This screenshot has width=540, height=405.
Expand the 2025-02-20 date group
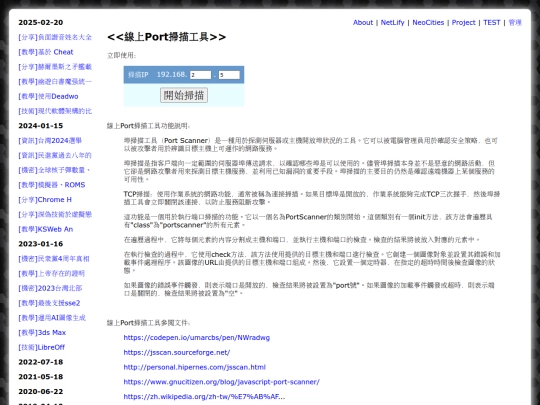41,23
